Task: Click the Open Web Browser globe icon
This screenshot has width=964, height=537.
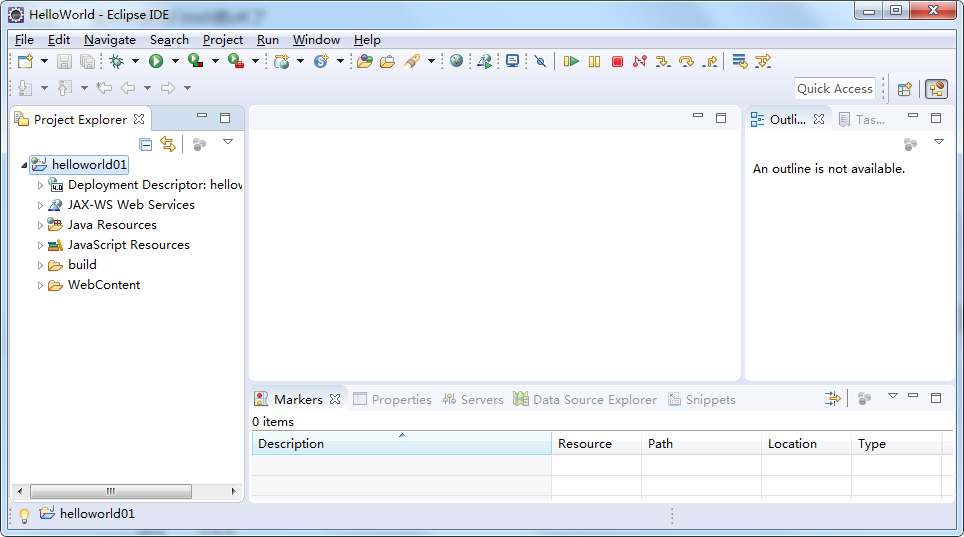Action: tap(456, 60)
